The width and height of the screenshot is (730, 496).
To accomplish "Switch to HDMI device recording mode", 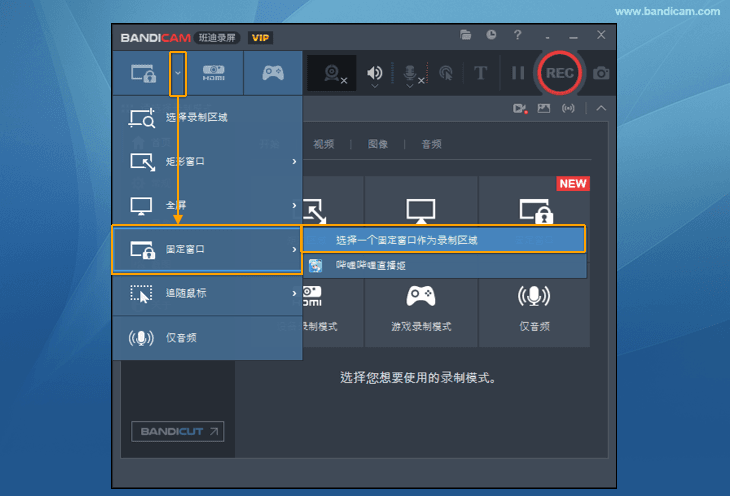I will click(x=214, y=73).
